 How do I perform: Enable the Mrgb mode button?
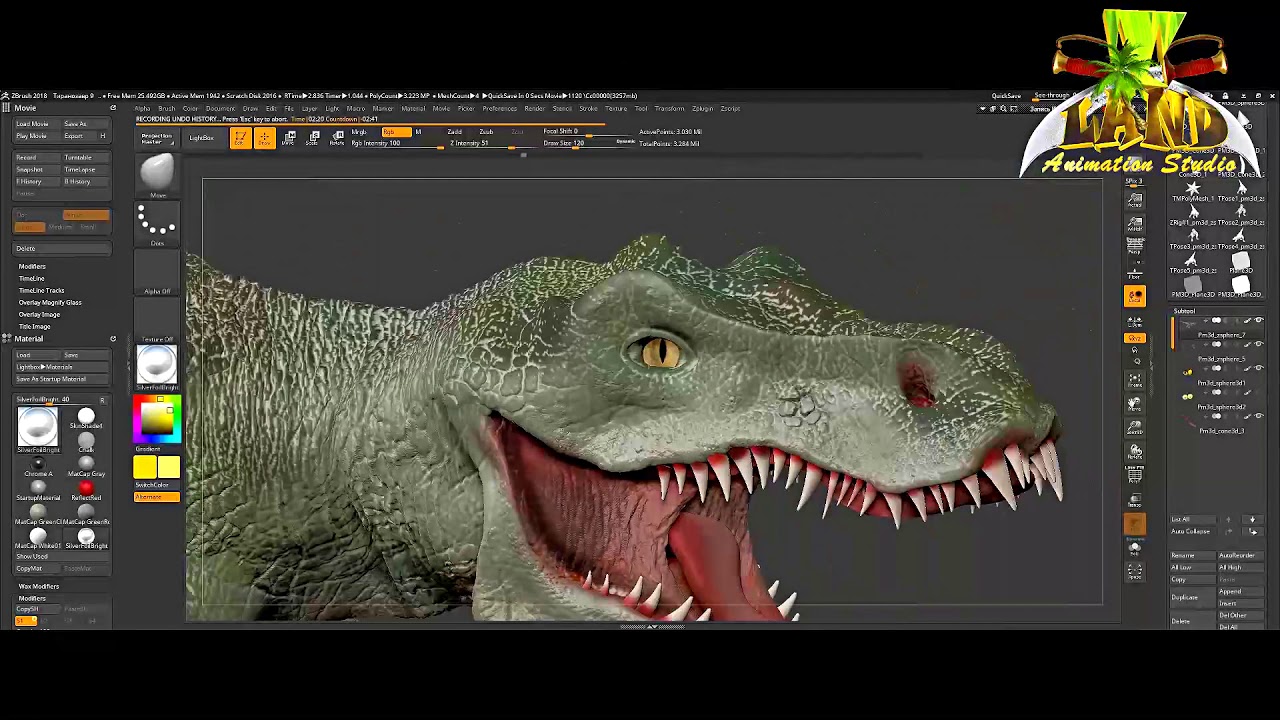click(x=359, y=132)
